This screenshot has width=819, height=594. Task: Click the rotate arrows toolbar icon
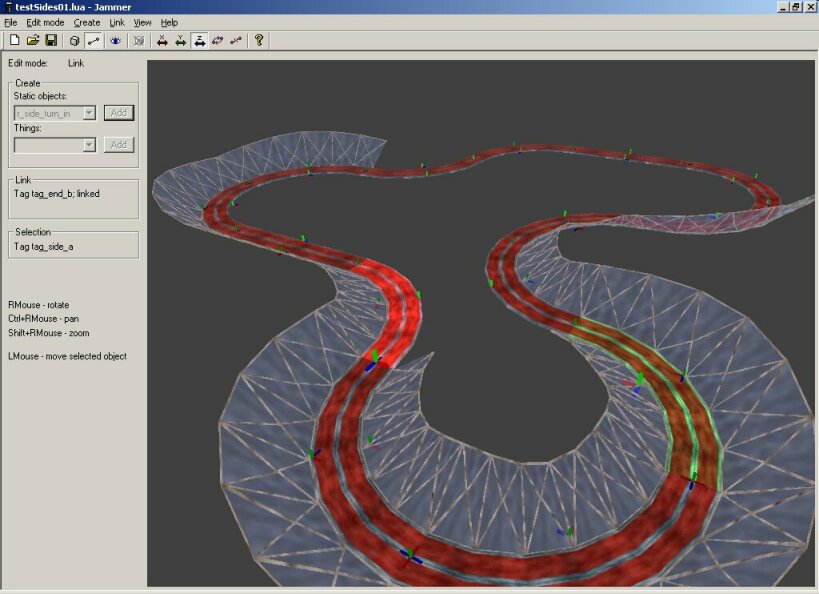tap(217, 41)
